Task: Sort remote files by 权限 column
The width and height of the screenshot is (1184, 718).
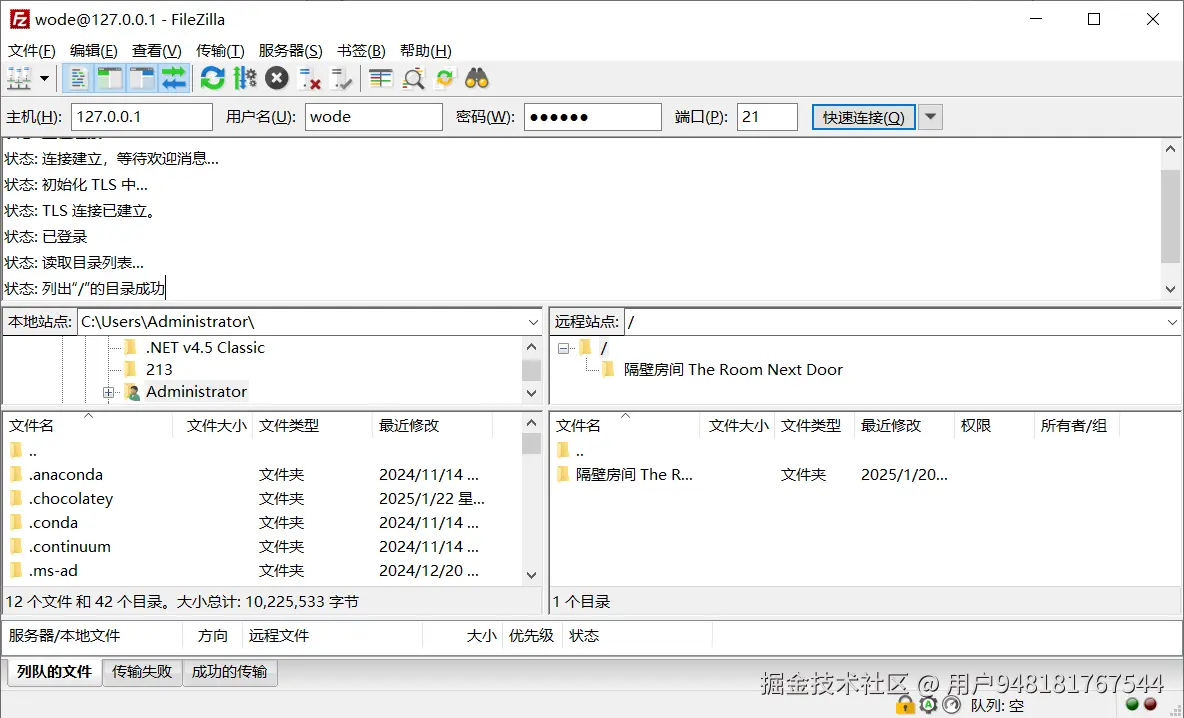Action: point(994,426)
